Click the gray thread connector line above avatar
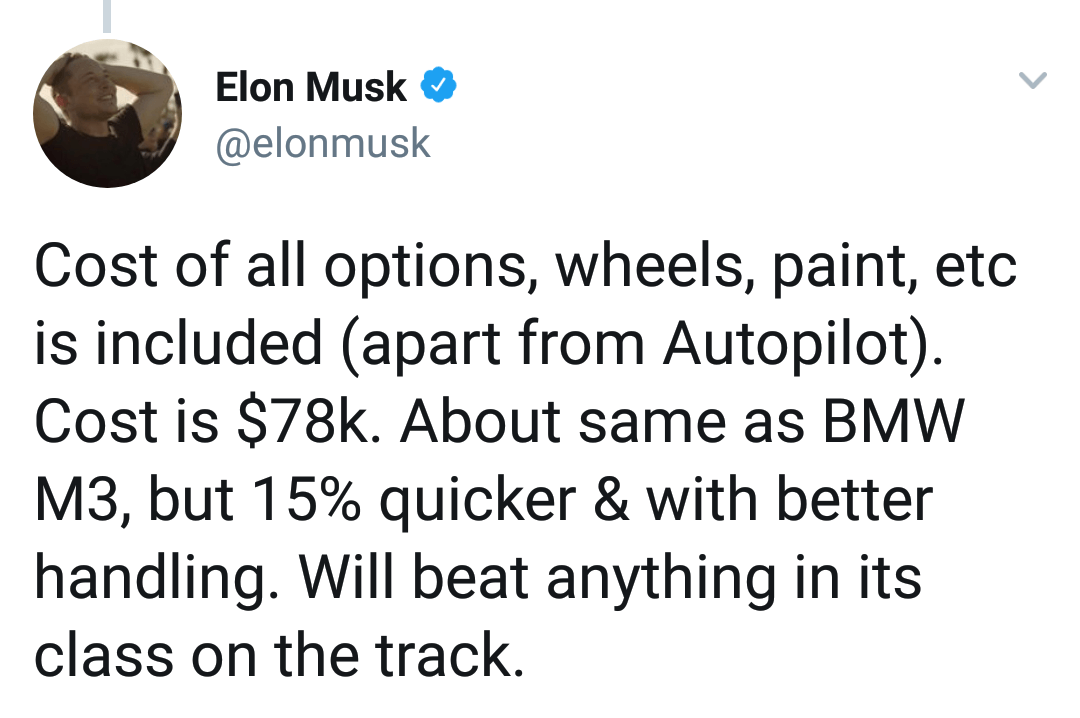Image resolution: width=1080 pixels, height=718 pixels. point(107,16)
